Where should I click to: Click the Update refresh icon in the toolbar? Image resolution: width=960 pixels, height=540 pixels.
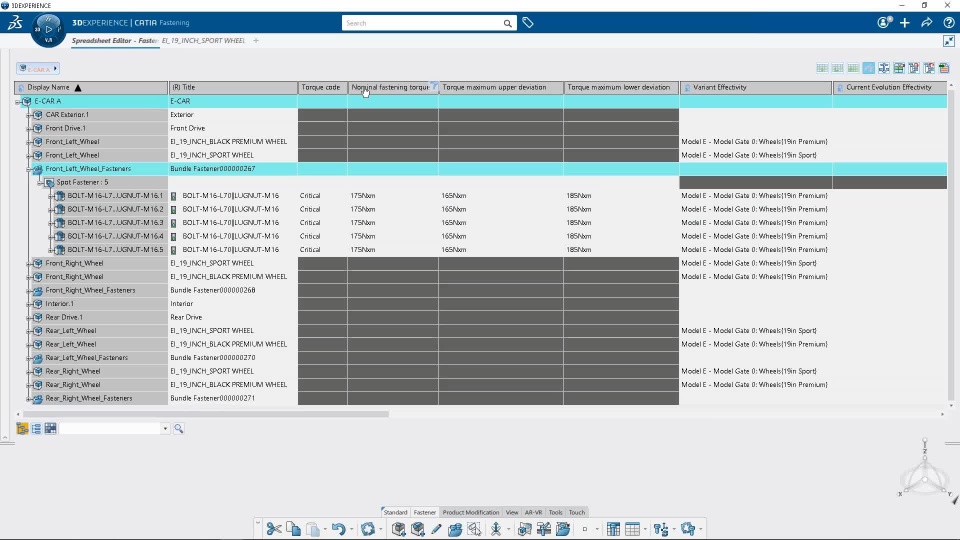[367, 529]
